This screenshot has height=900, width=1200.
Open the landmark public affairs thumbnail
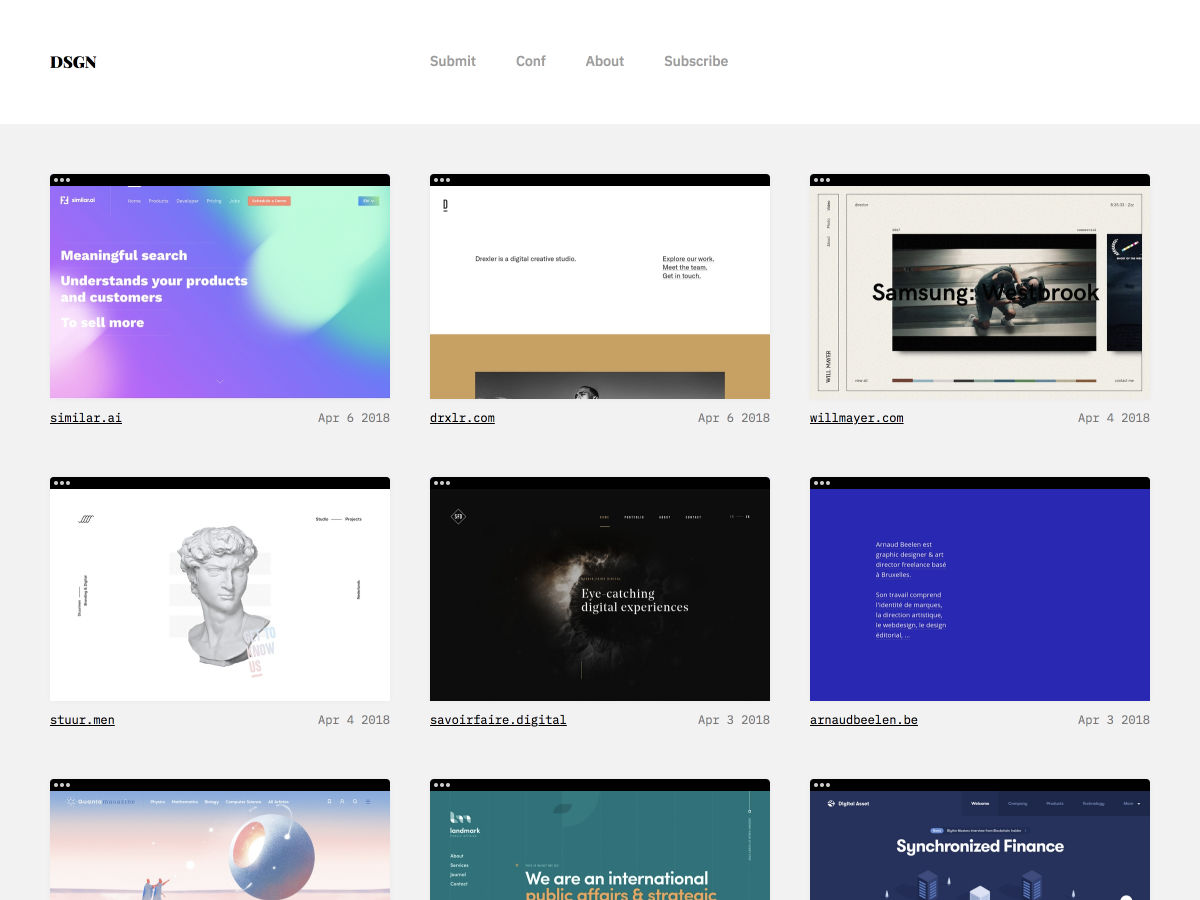pos(600,839)
